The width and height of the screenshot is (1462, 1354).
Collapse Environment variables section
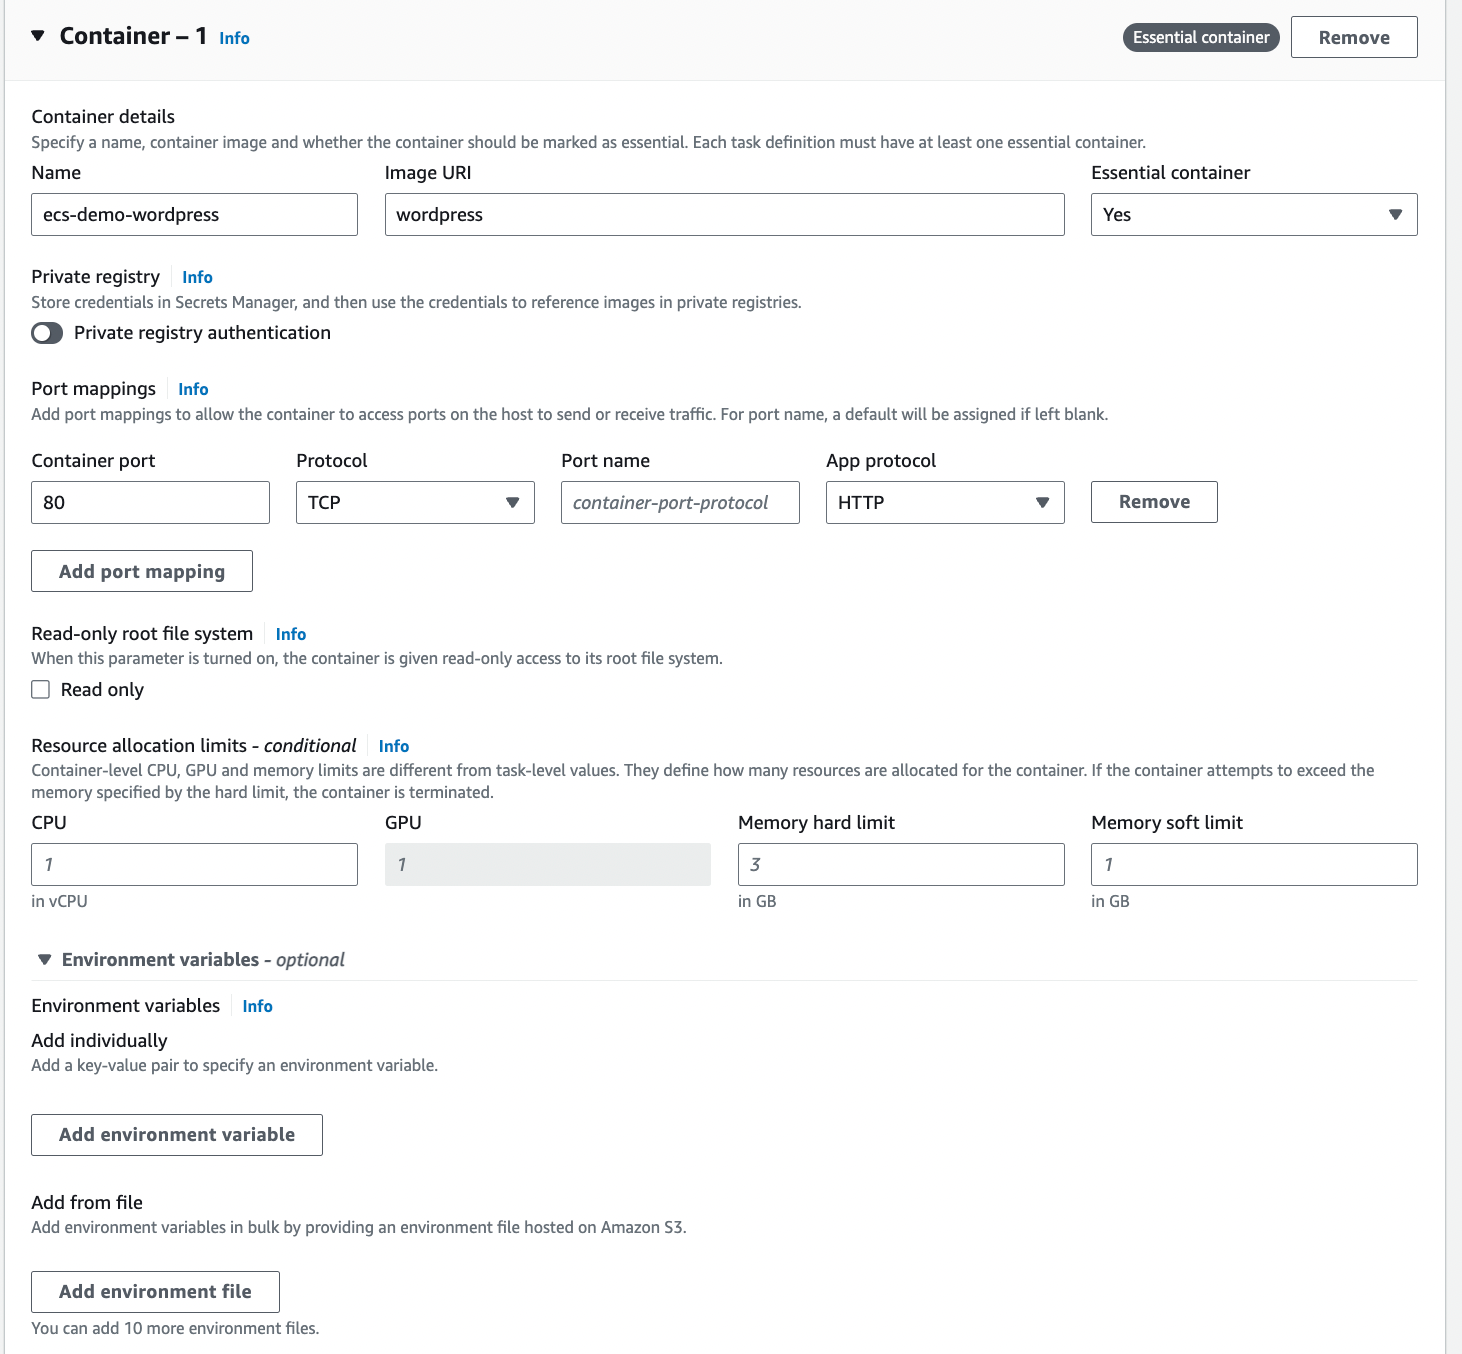tap(44, 960)
